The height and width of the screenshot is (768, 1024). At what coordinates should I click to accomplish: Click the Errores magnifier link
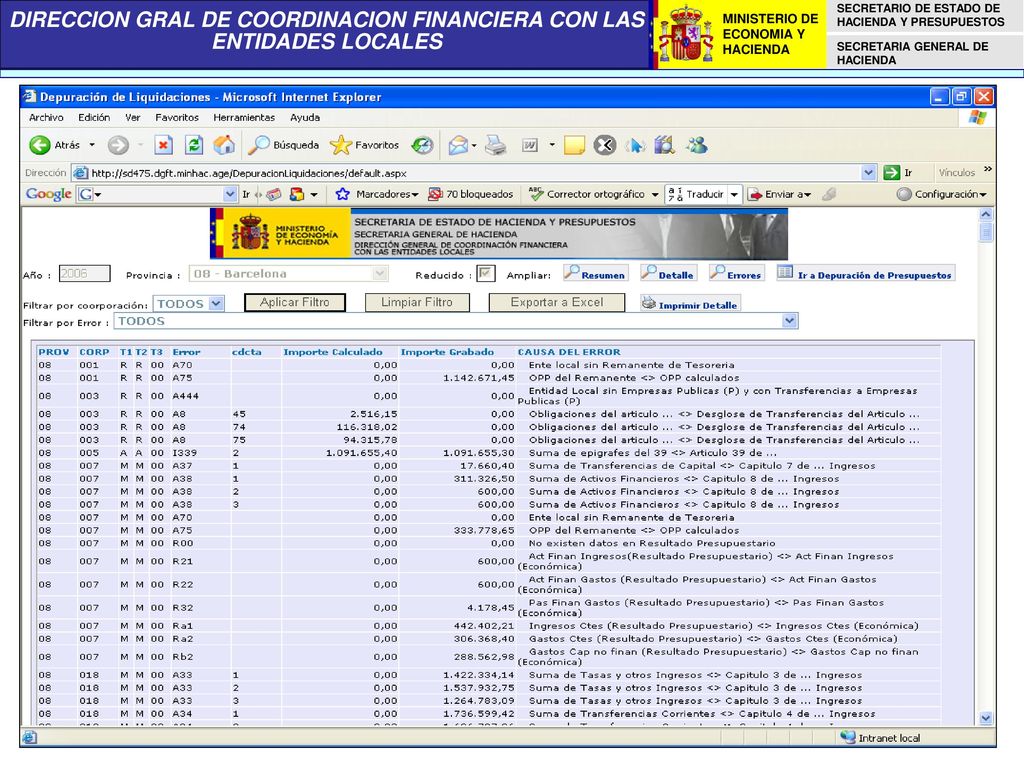737,274
